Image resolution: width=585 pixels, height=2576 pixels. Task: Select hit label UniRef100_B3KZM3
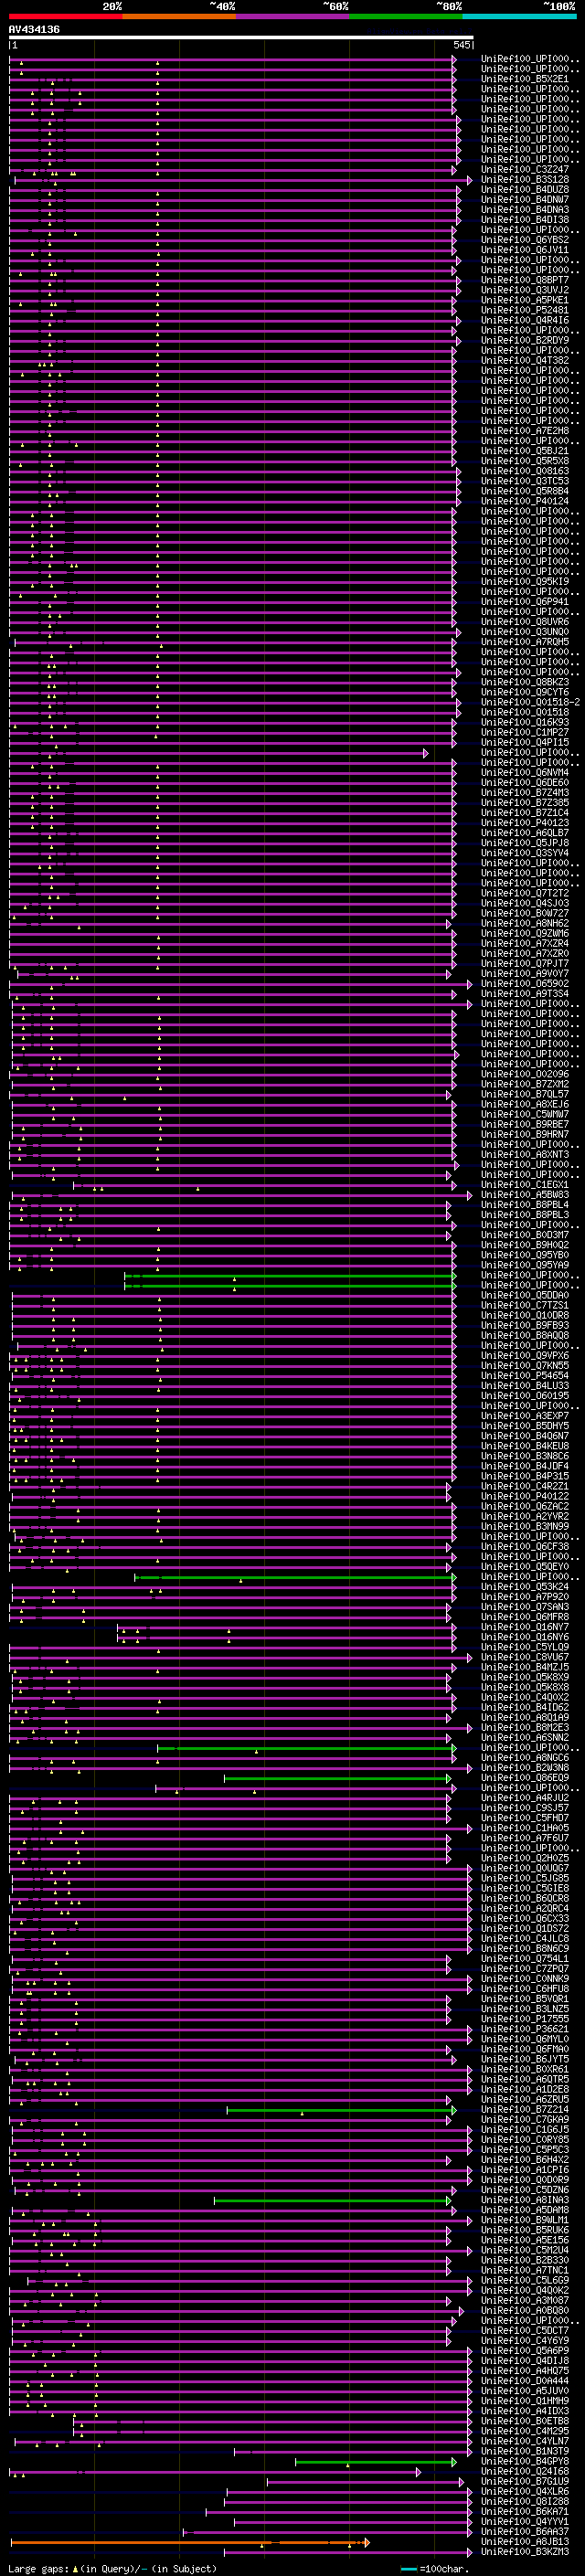[524, 2552]
